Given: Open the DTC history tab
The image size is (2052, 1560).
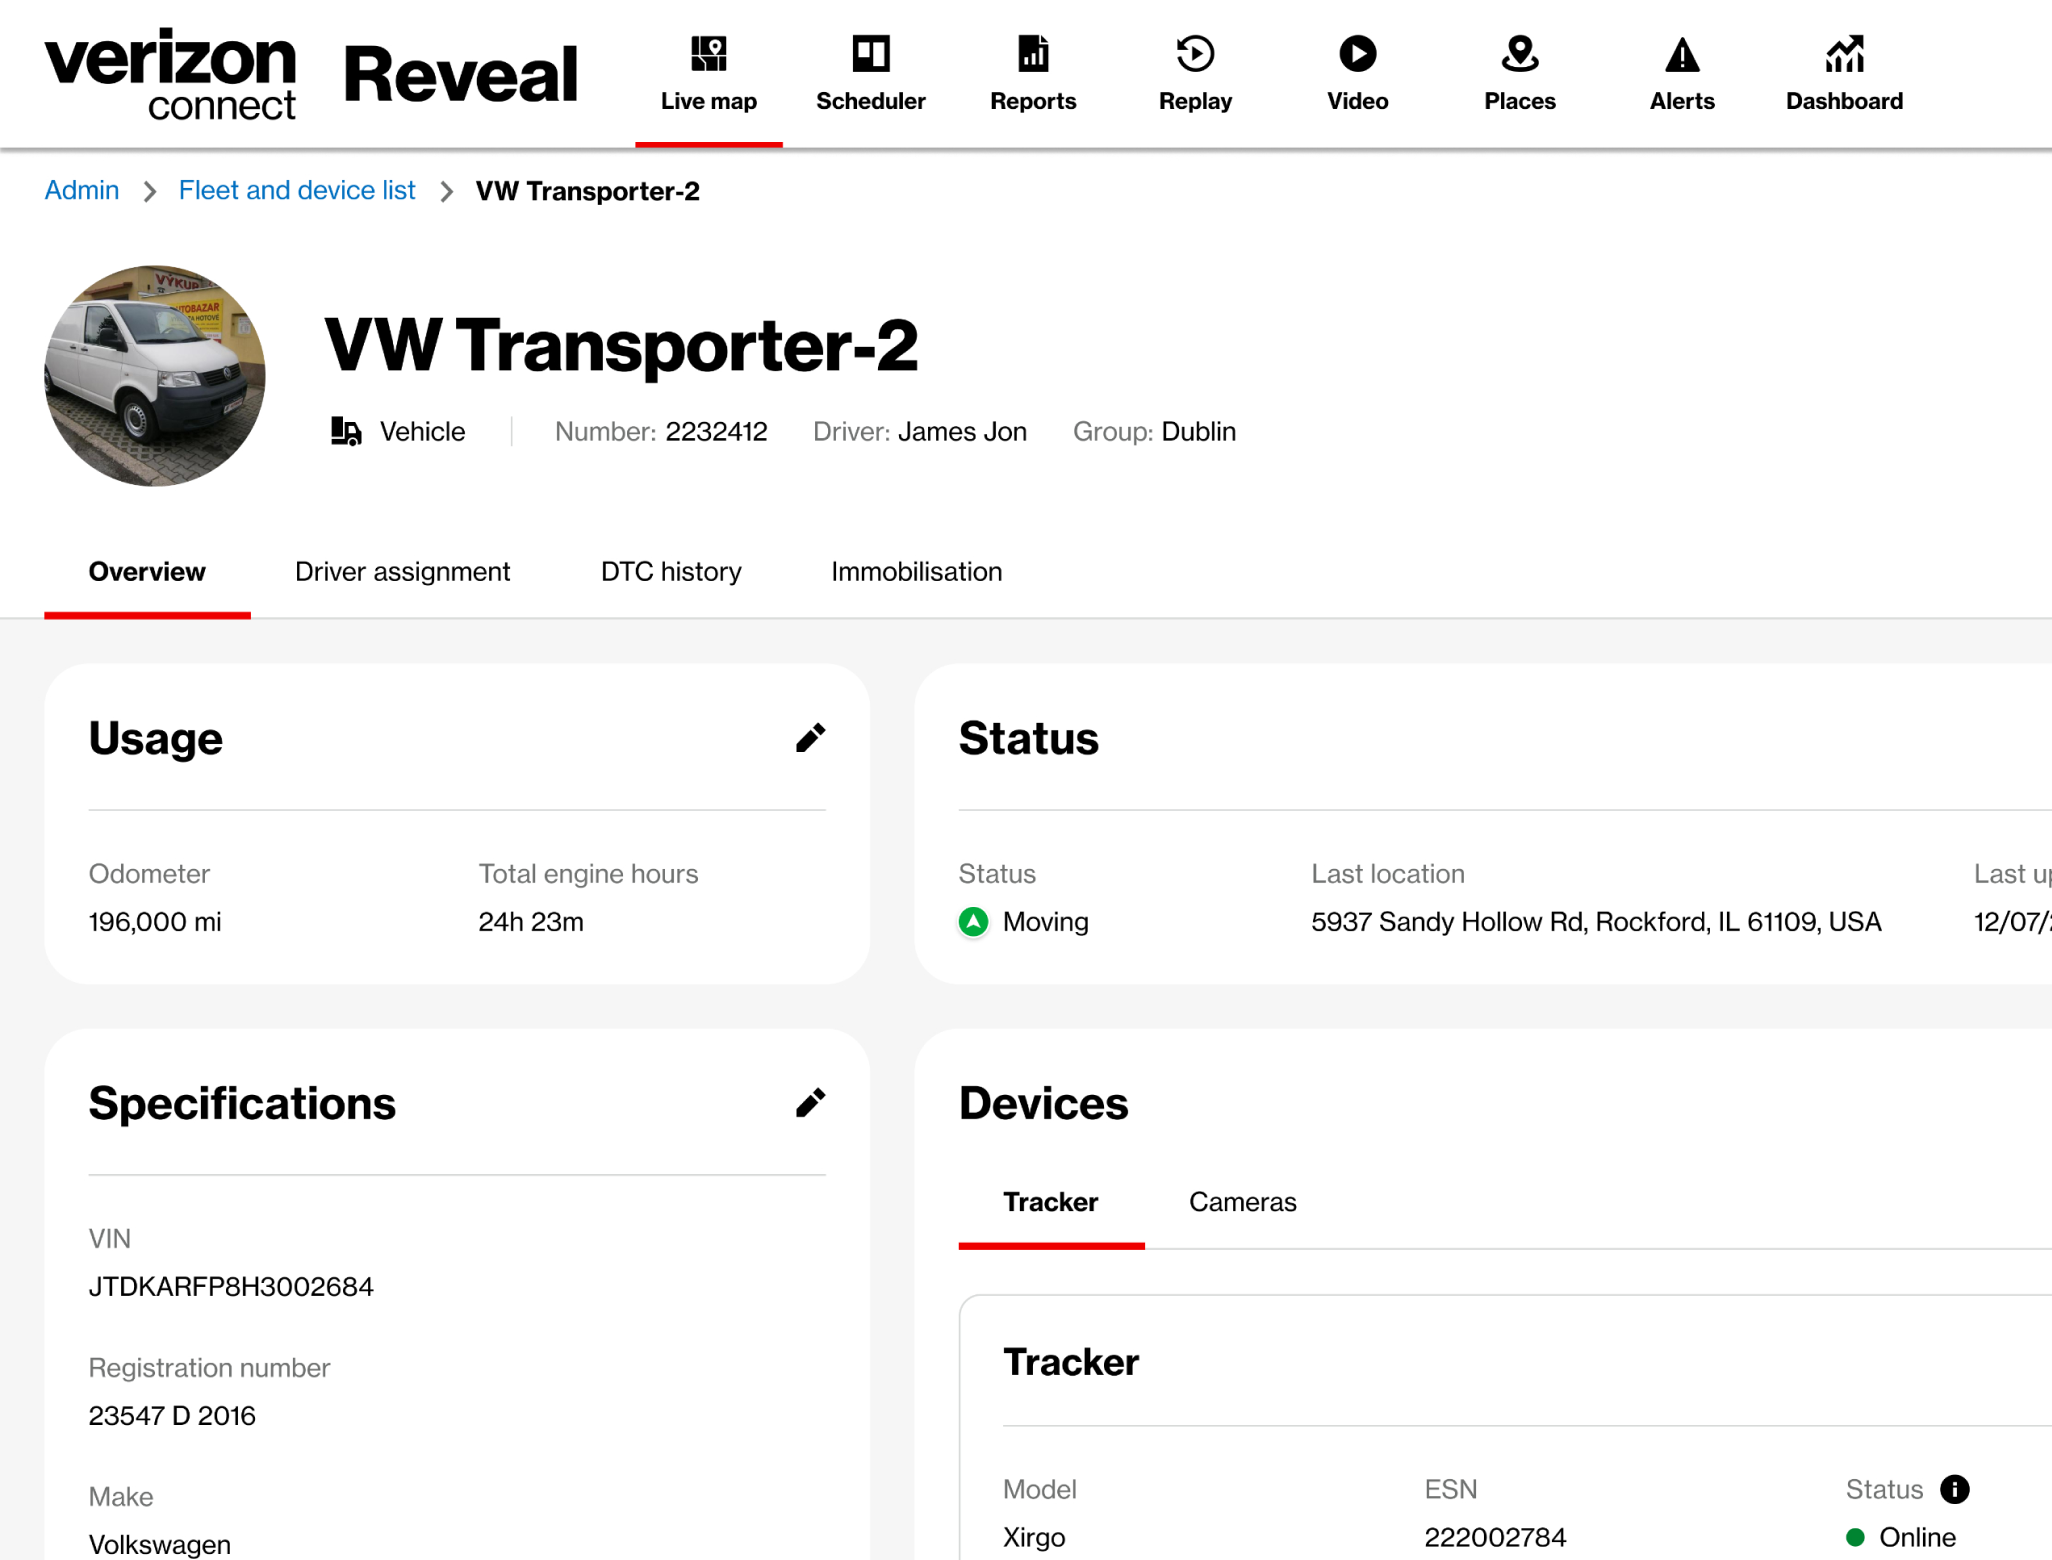Looking at the screenshot, I should point(670,571).
